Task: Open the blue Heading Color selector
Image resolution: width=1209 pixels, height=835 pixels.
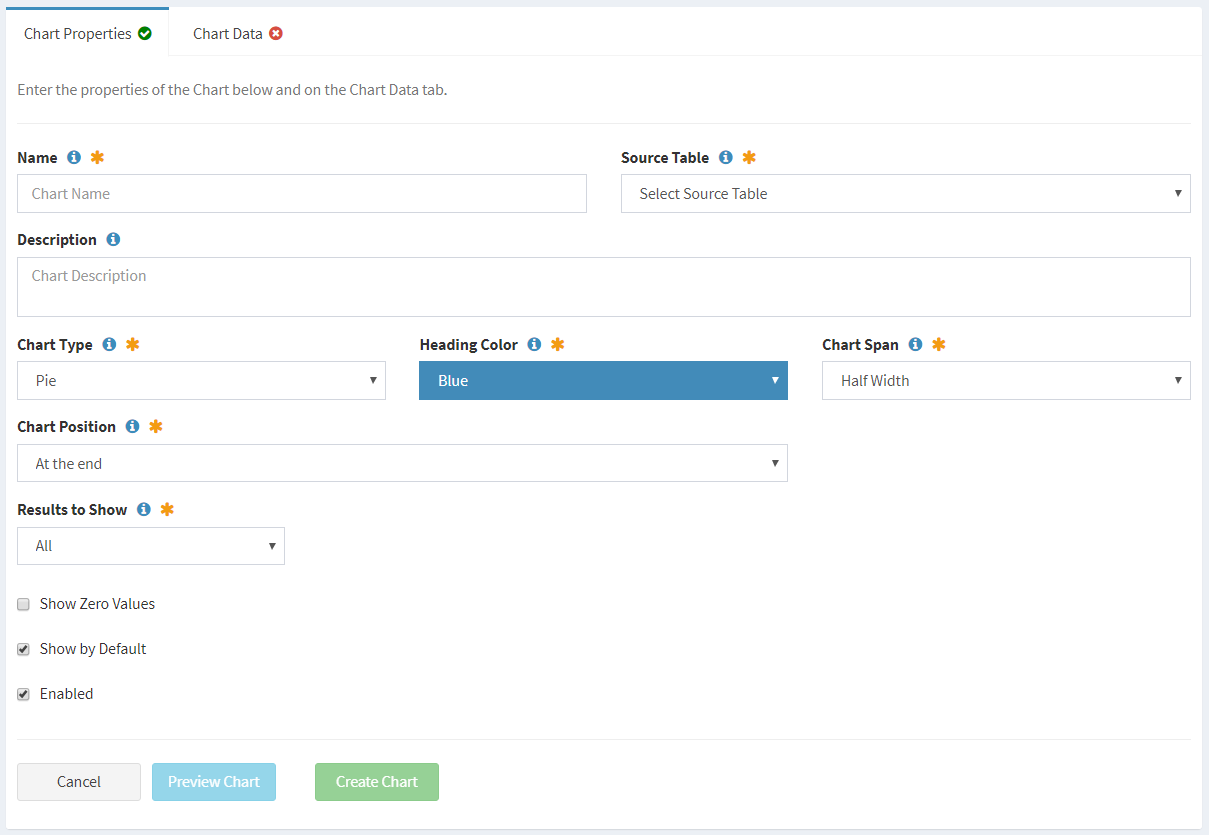Action: [603, 380]
